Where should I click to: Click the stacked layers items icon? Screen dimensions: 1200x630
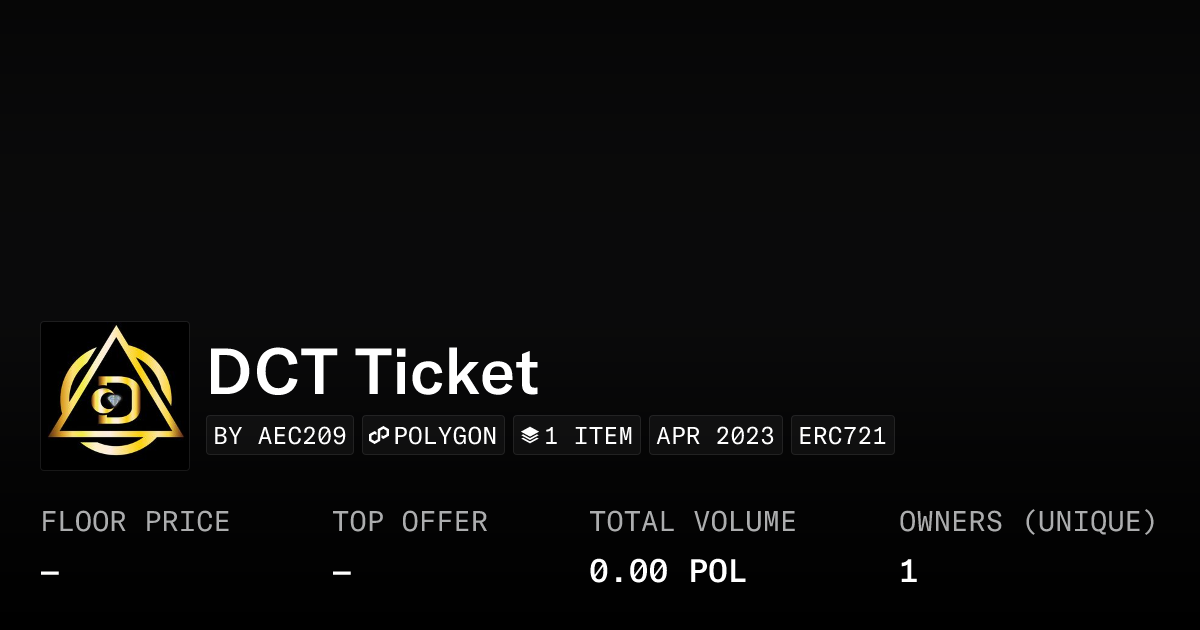[530, 436]
